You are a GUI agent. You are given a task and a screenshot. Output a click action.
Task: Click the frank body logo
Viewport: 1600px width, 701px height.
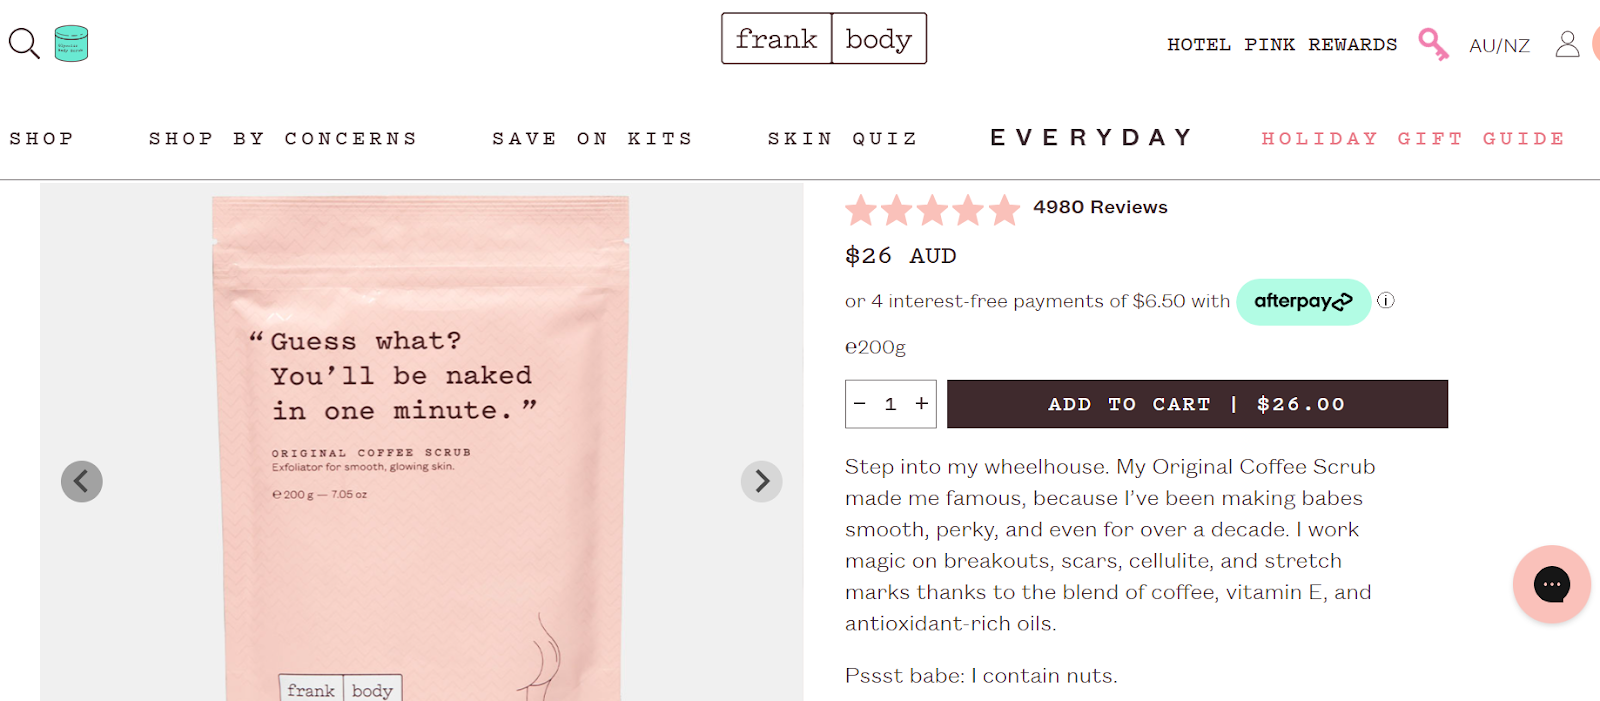point(824,38)
